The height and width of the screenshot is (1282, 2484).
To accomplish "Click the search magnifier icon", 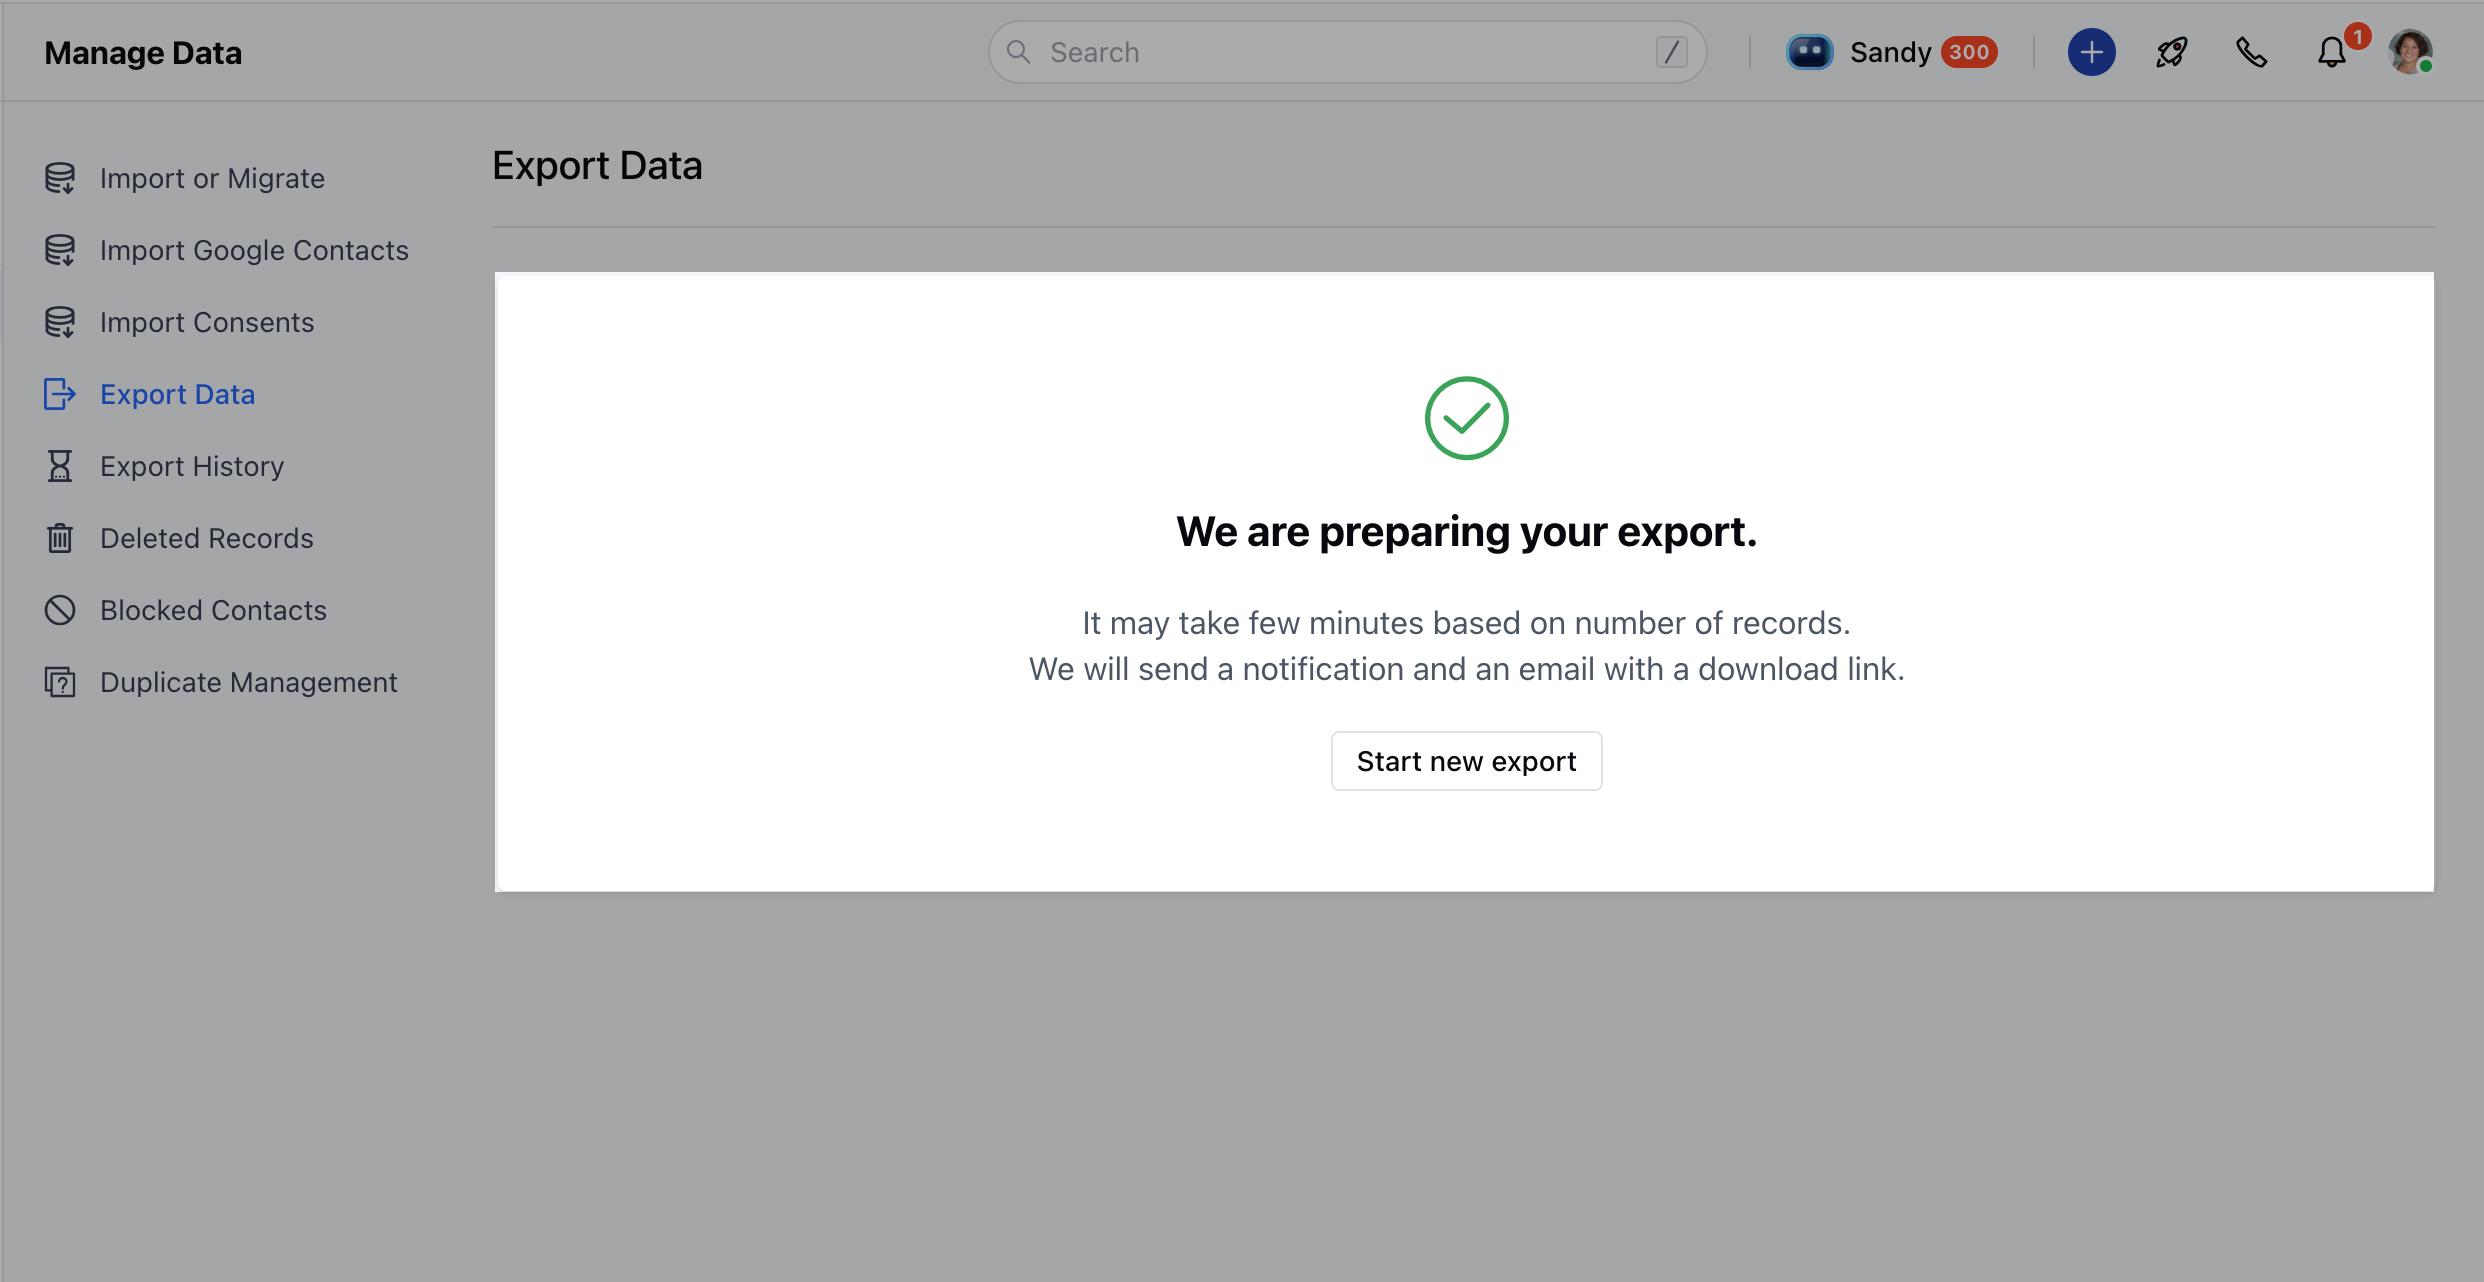I will 1018,52.
